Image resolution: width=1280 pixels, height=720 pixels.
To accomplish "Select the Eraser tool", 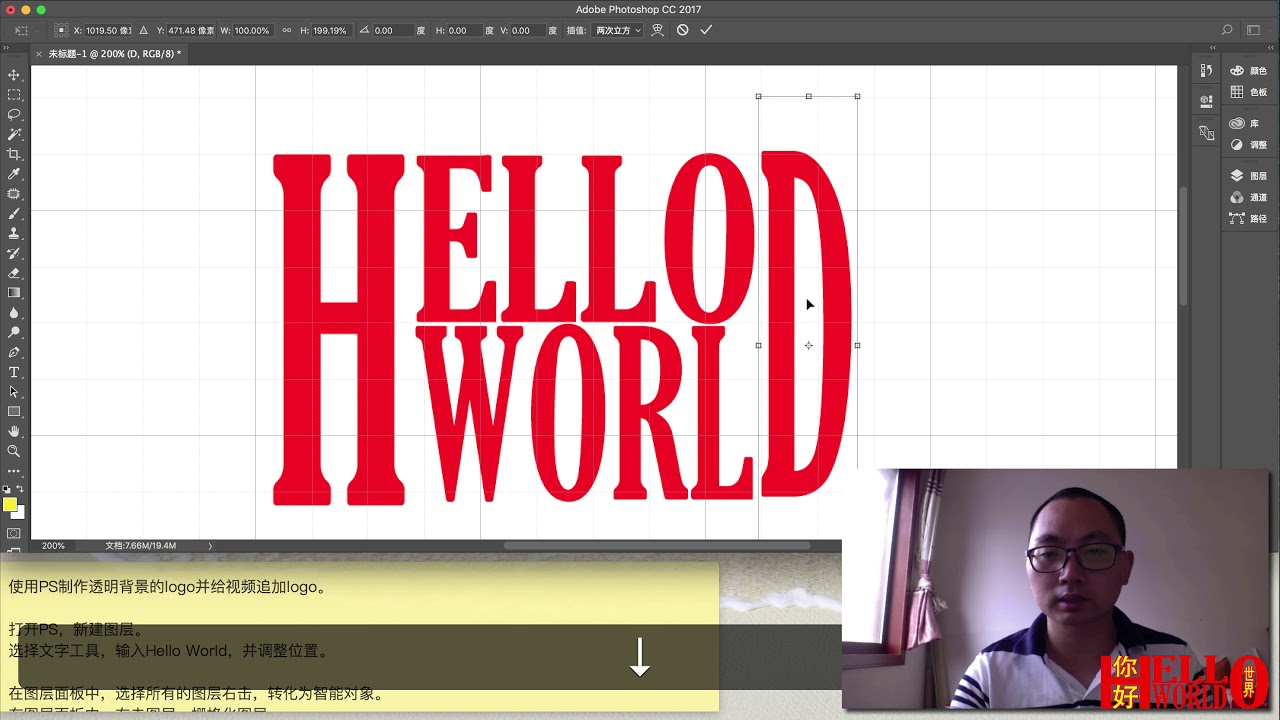I will coord(14,273).
